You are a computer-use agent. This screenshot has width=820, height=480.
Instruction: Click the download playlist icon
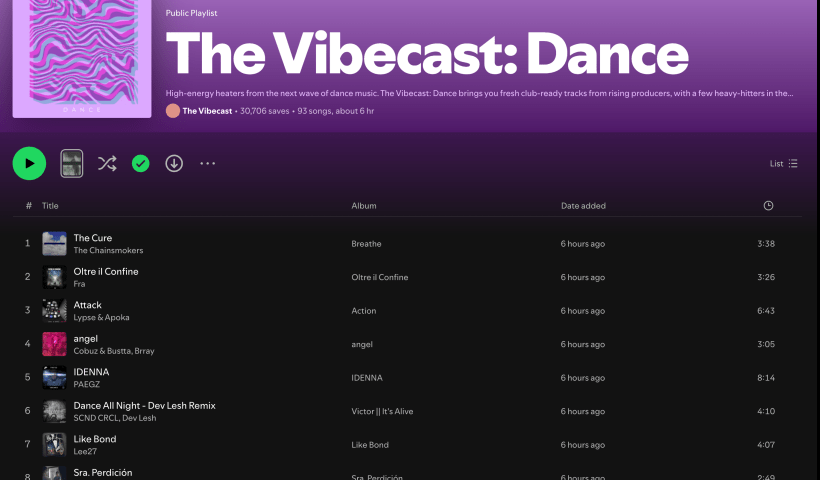coord(174,163)
